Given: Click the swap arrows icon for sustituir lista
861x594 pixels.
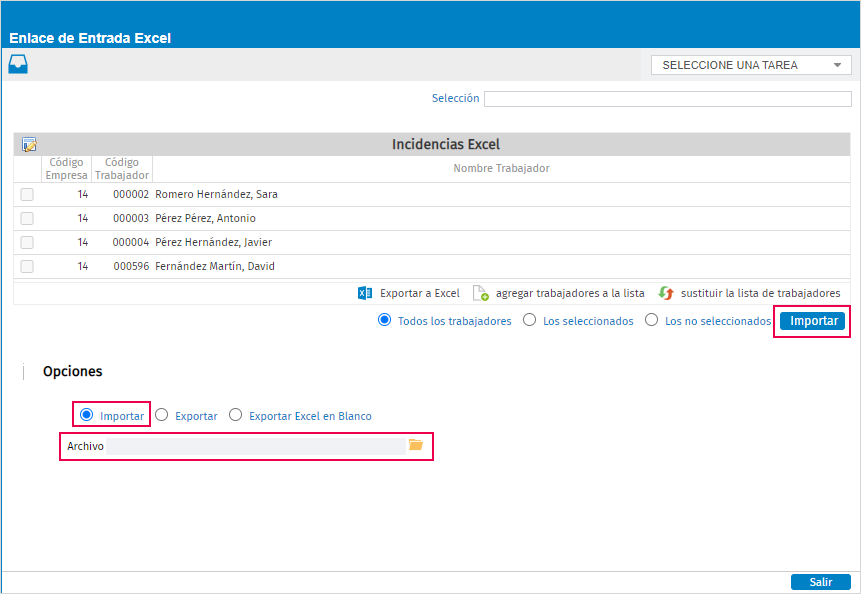Looking at the screenshot, I should tap(666, 293).
